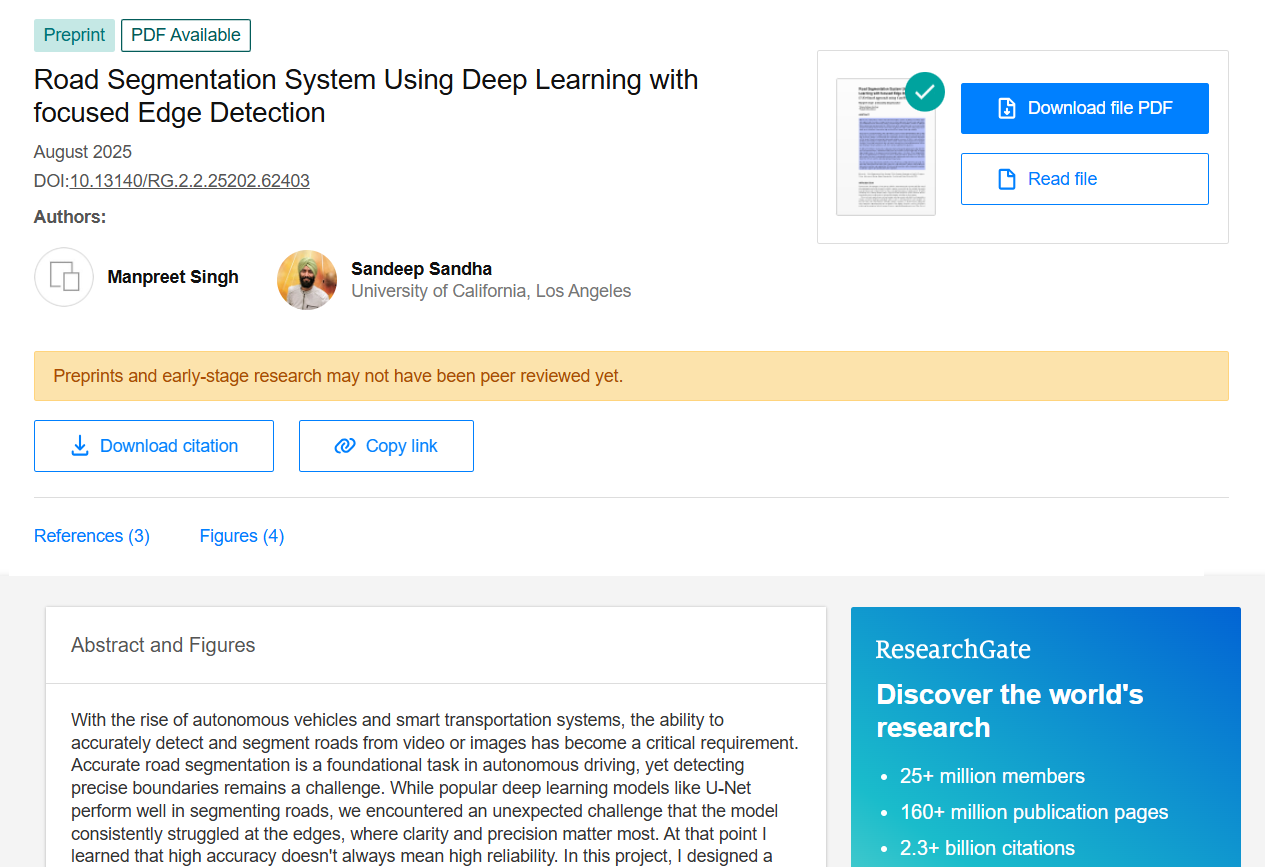Open author Manpreet Singh's name link

point(173,277)
